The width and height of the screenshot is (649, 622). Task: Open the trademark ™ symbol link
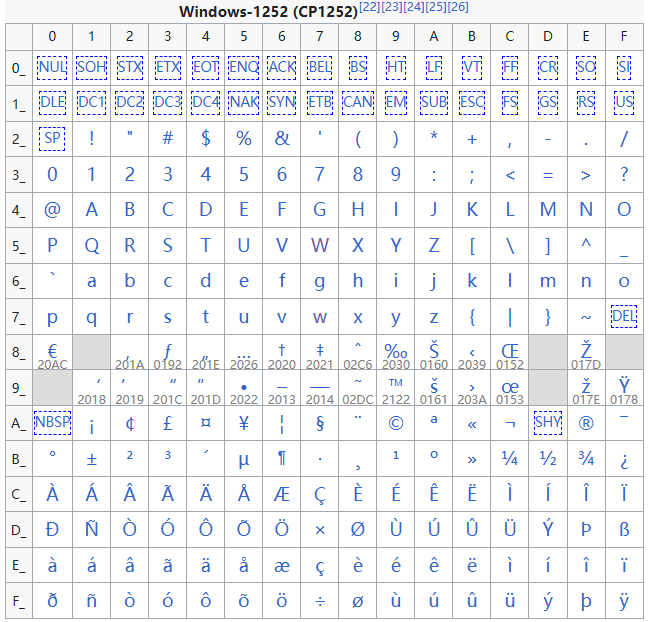(396, 383)
